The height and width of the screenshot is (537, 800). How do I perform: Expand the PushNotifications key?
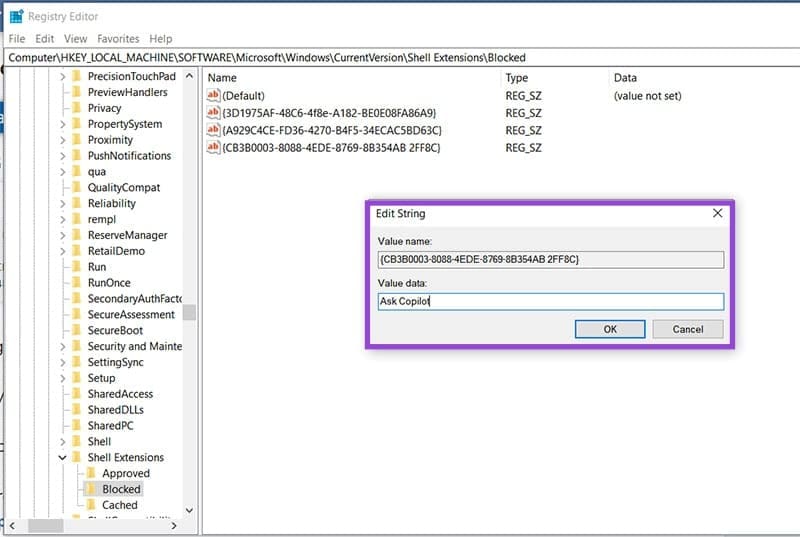(62, 156)
